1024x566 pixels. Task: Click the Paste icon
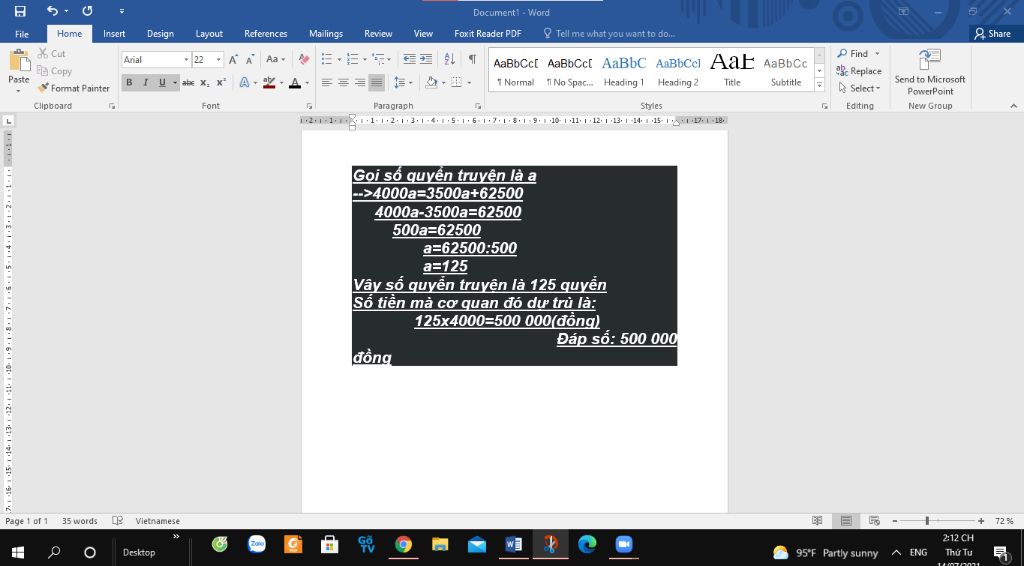pyautogui.click(x=18, y=61)
